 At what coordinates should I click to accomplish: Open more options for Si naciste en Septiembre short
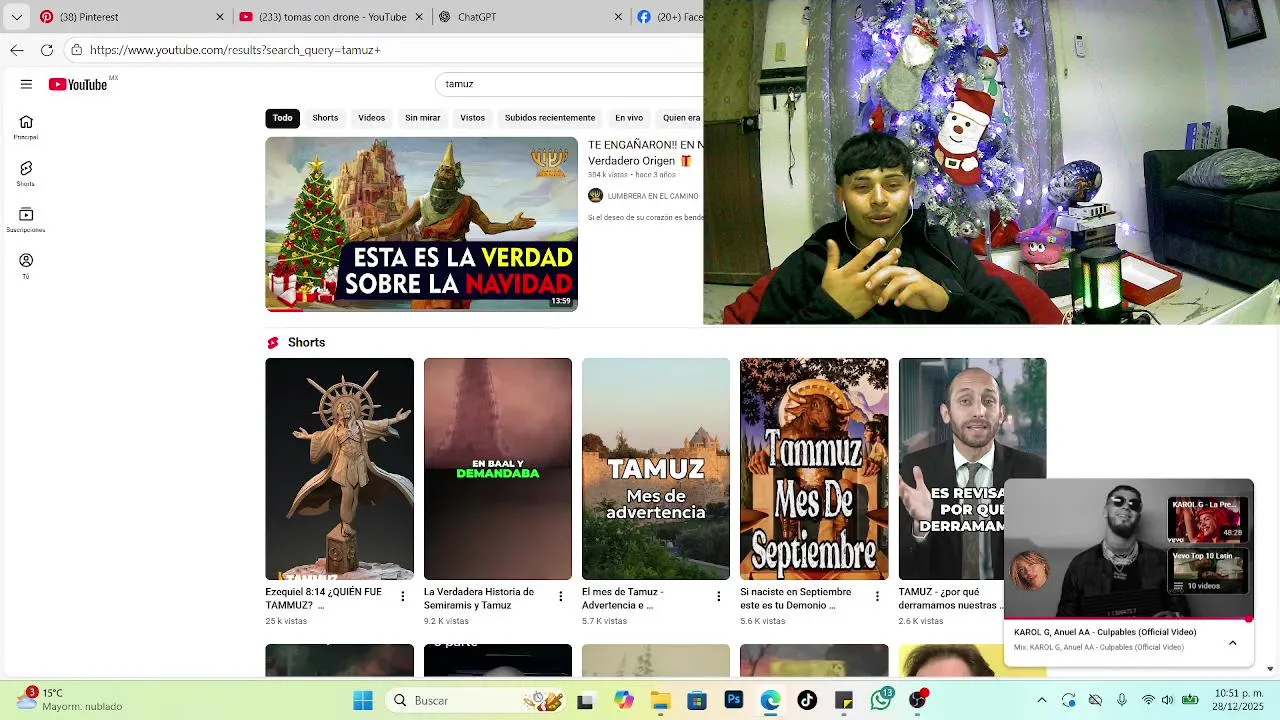point(877,597)
